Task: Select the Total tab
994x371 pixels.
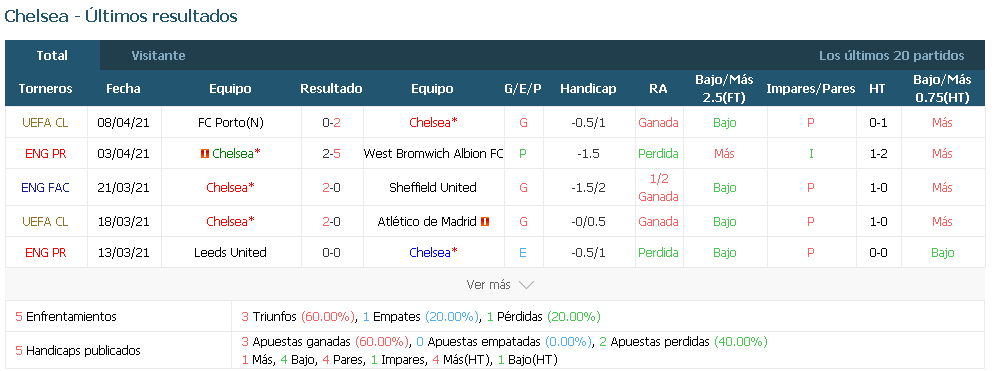Action: (52, 55)
